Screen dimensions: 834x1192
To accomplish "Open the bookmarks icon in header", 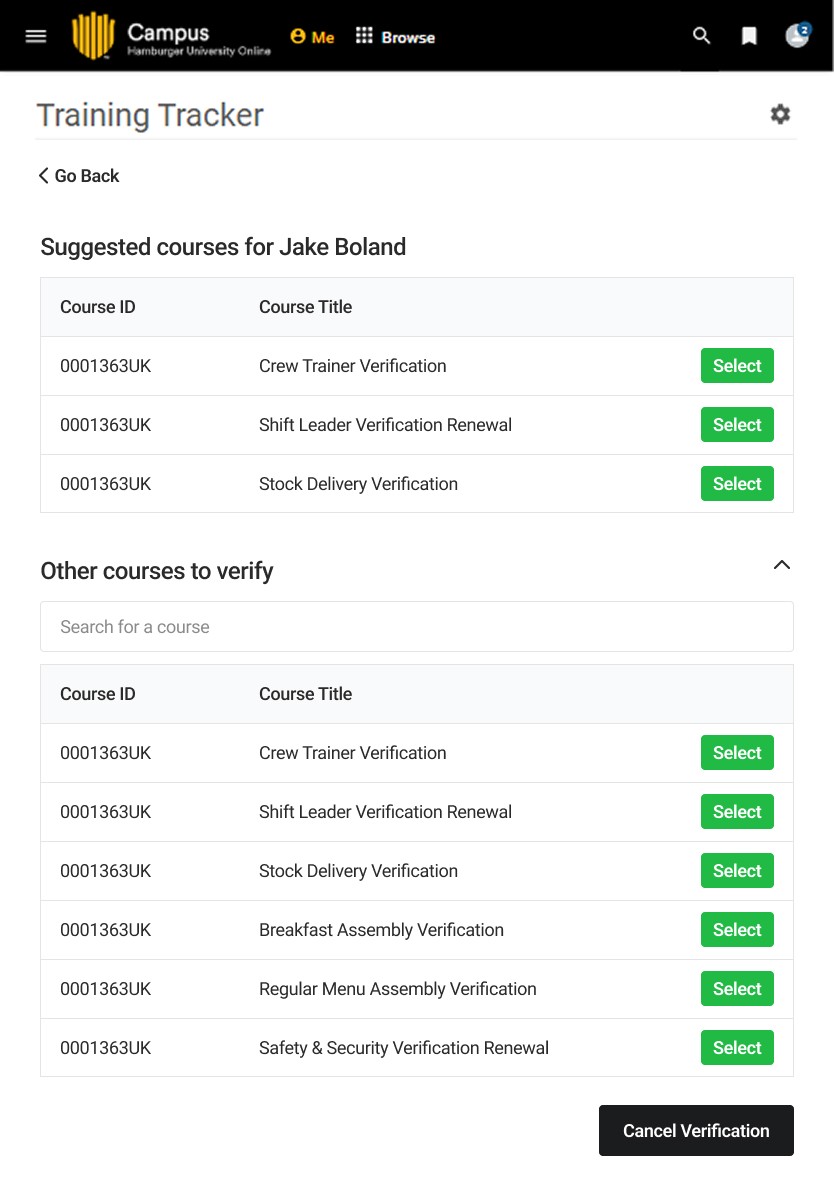I will pyautogui.click(x=749, y=36).
